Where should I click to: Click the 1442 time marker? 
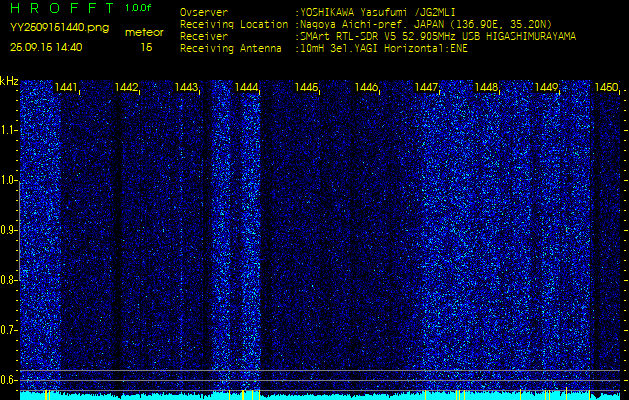pyautogui.click(x=126, y=87)
